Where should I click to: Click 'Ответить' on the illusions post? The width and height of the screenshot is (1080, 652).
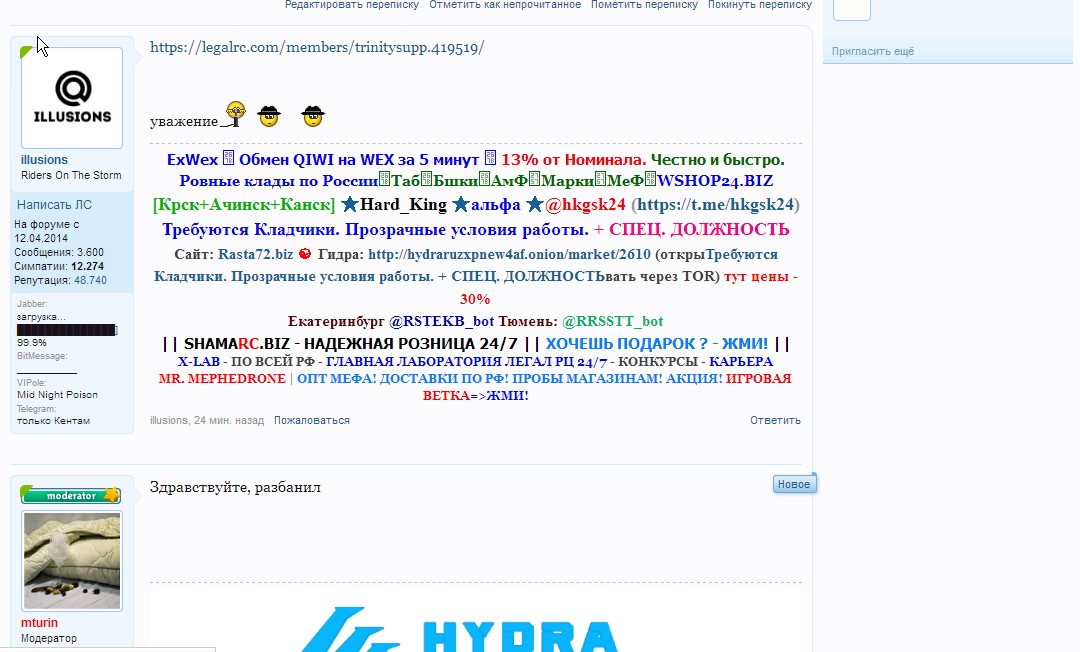[x=776, y=420]
